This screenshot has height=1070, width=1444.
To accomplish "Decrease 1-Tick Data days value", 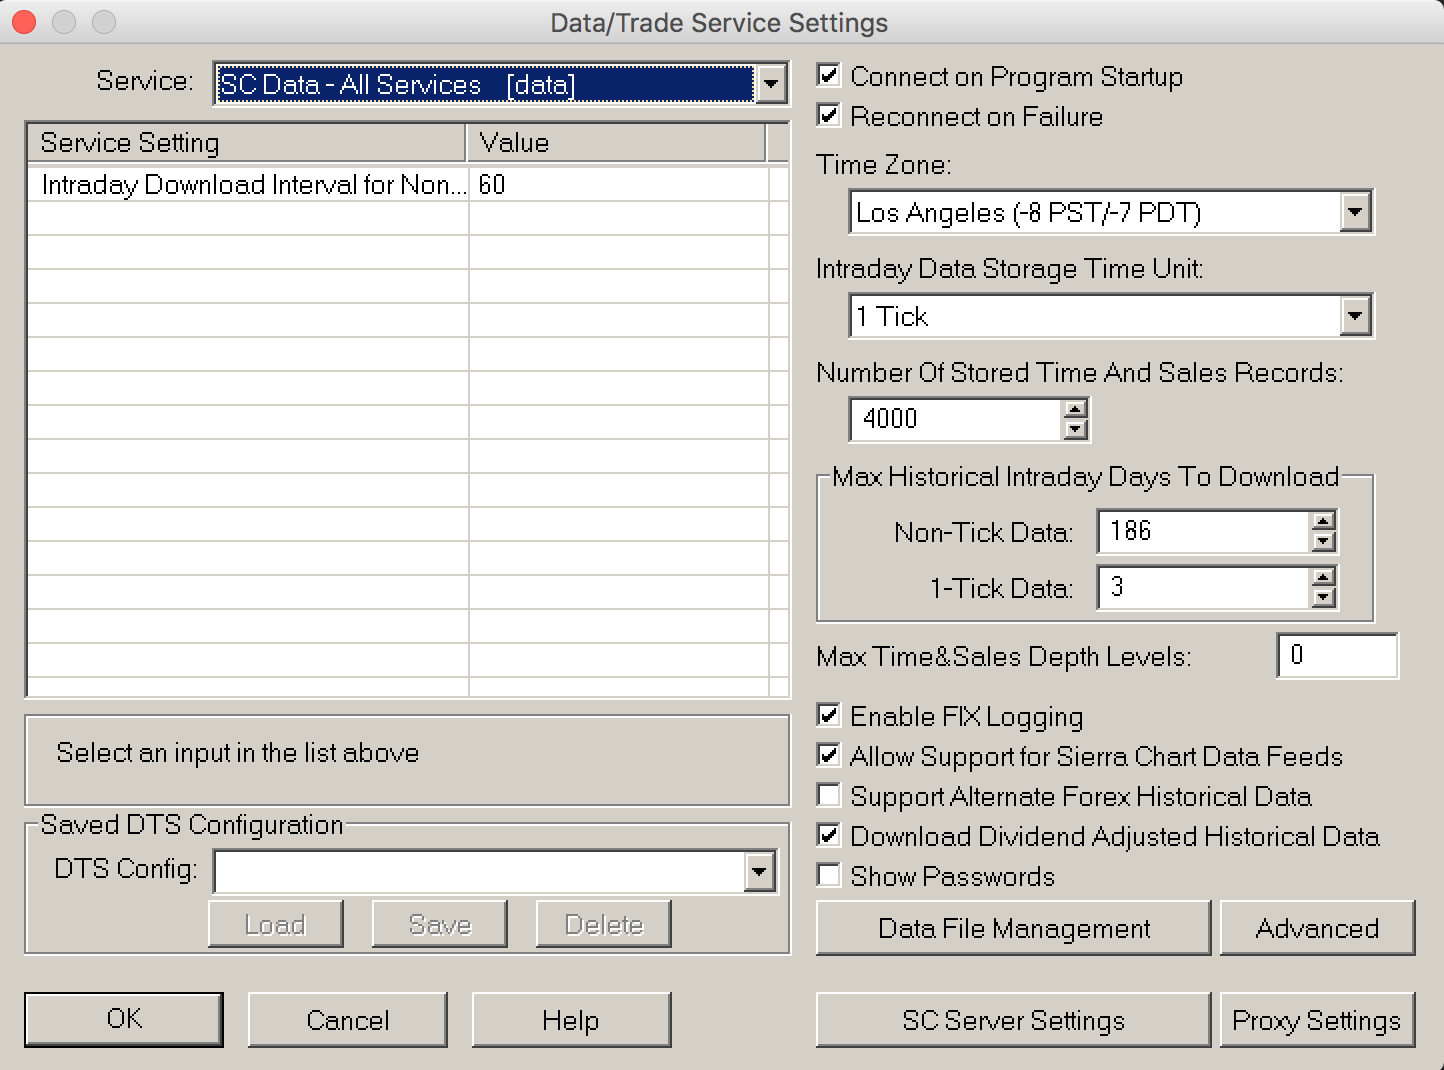I will (x=1323, y=597).
